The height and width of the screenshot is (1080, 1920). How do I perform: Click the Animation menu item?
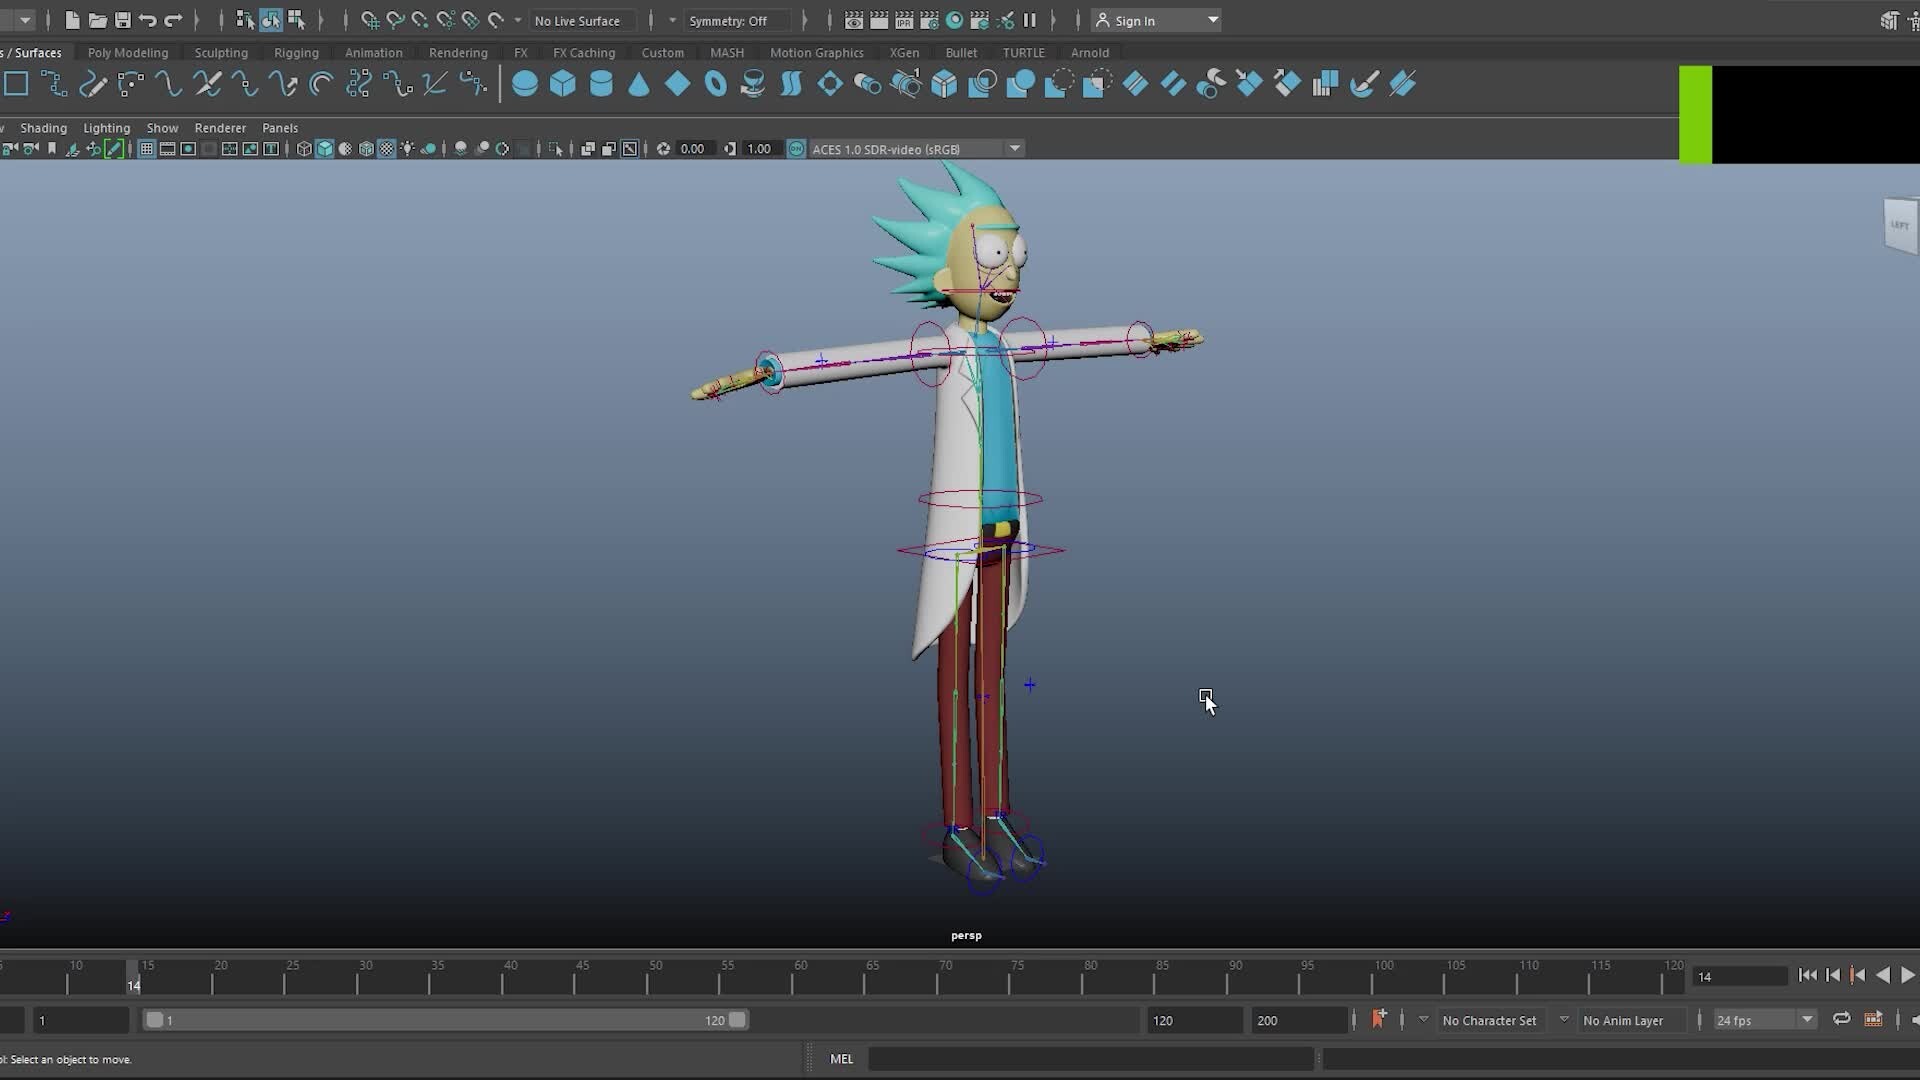[x=373, y=53]
